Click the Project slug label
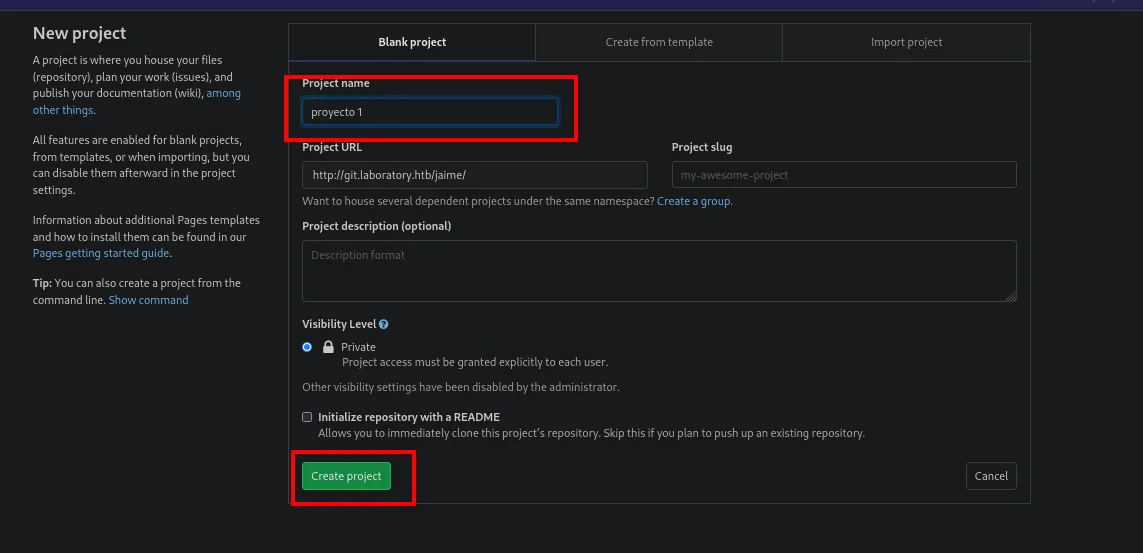1143x553 pixels. click(x=702, y=147)
